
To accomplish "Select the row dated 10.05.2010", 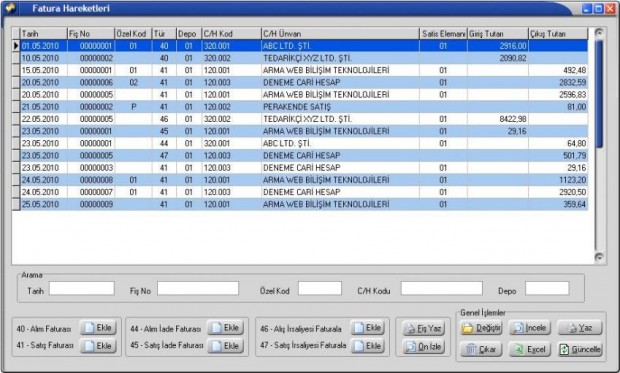I will point(303,58).
